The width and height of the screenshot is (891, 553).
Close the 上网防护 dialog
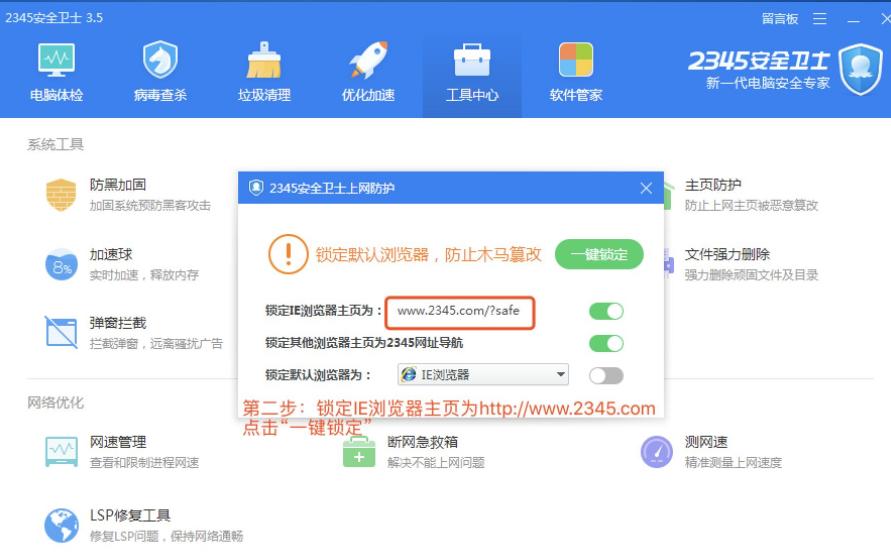click(646, 188)
